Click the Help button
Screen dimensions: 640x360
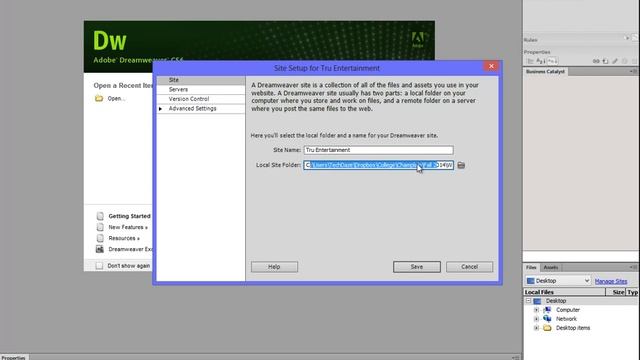[x=274, y=267]
